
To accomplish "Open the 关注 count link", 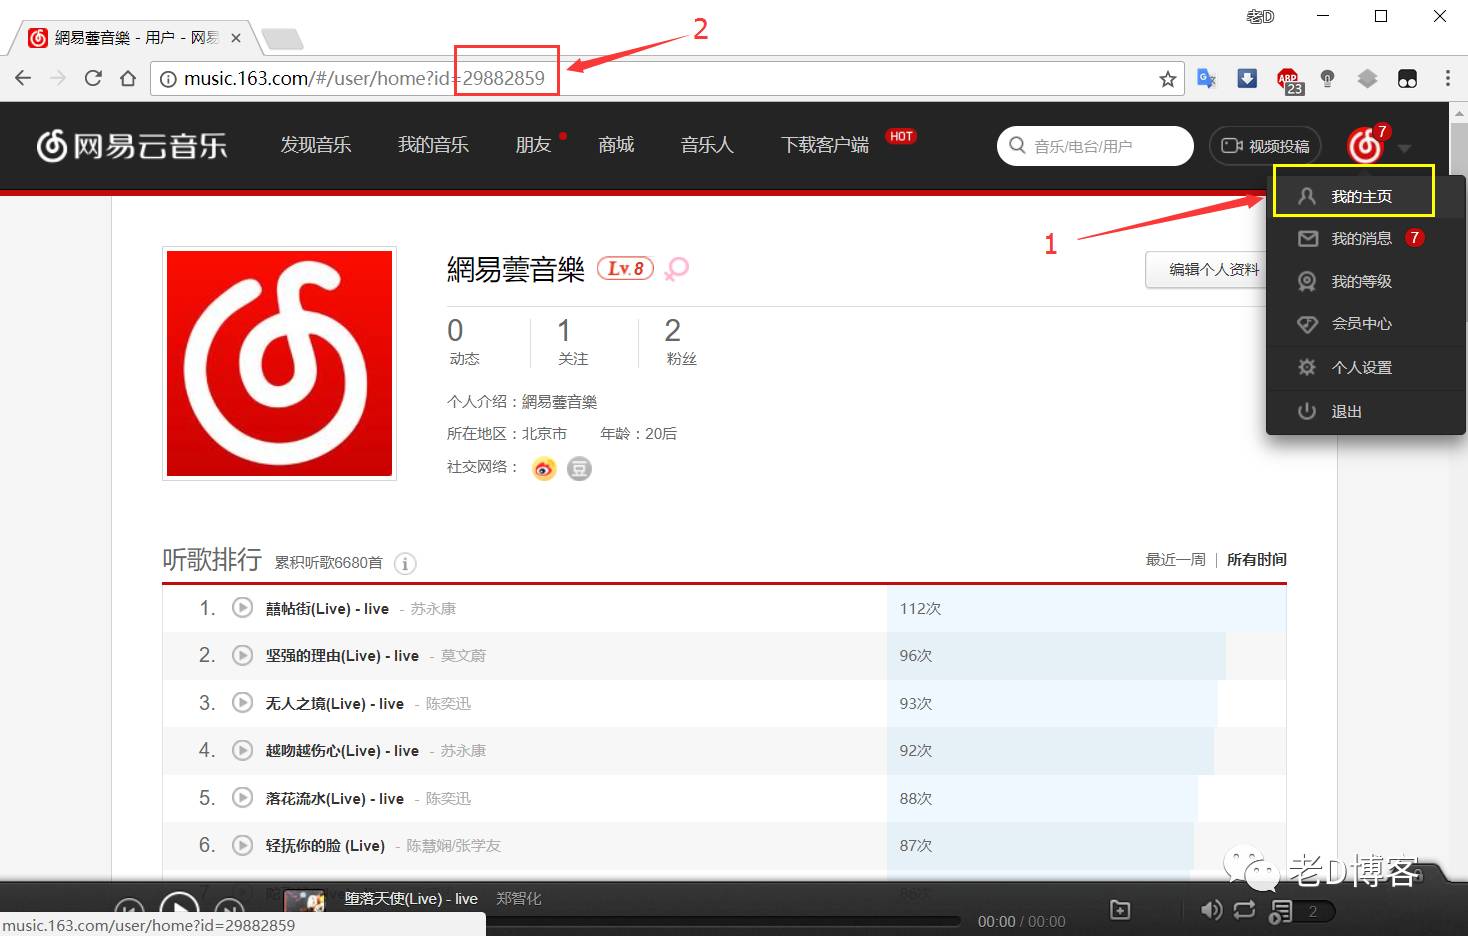I will click(572, 342).
